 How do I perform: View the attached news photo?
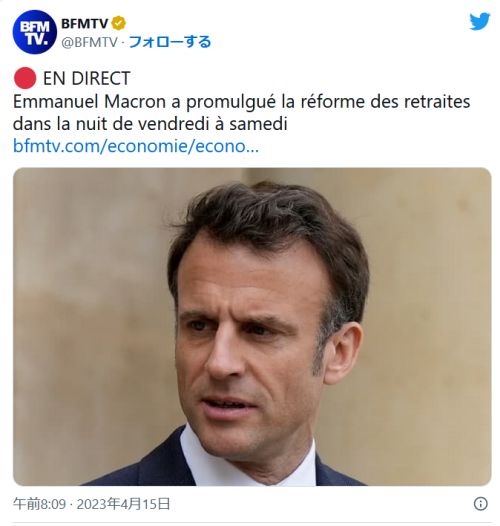(252, 326)
